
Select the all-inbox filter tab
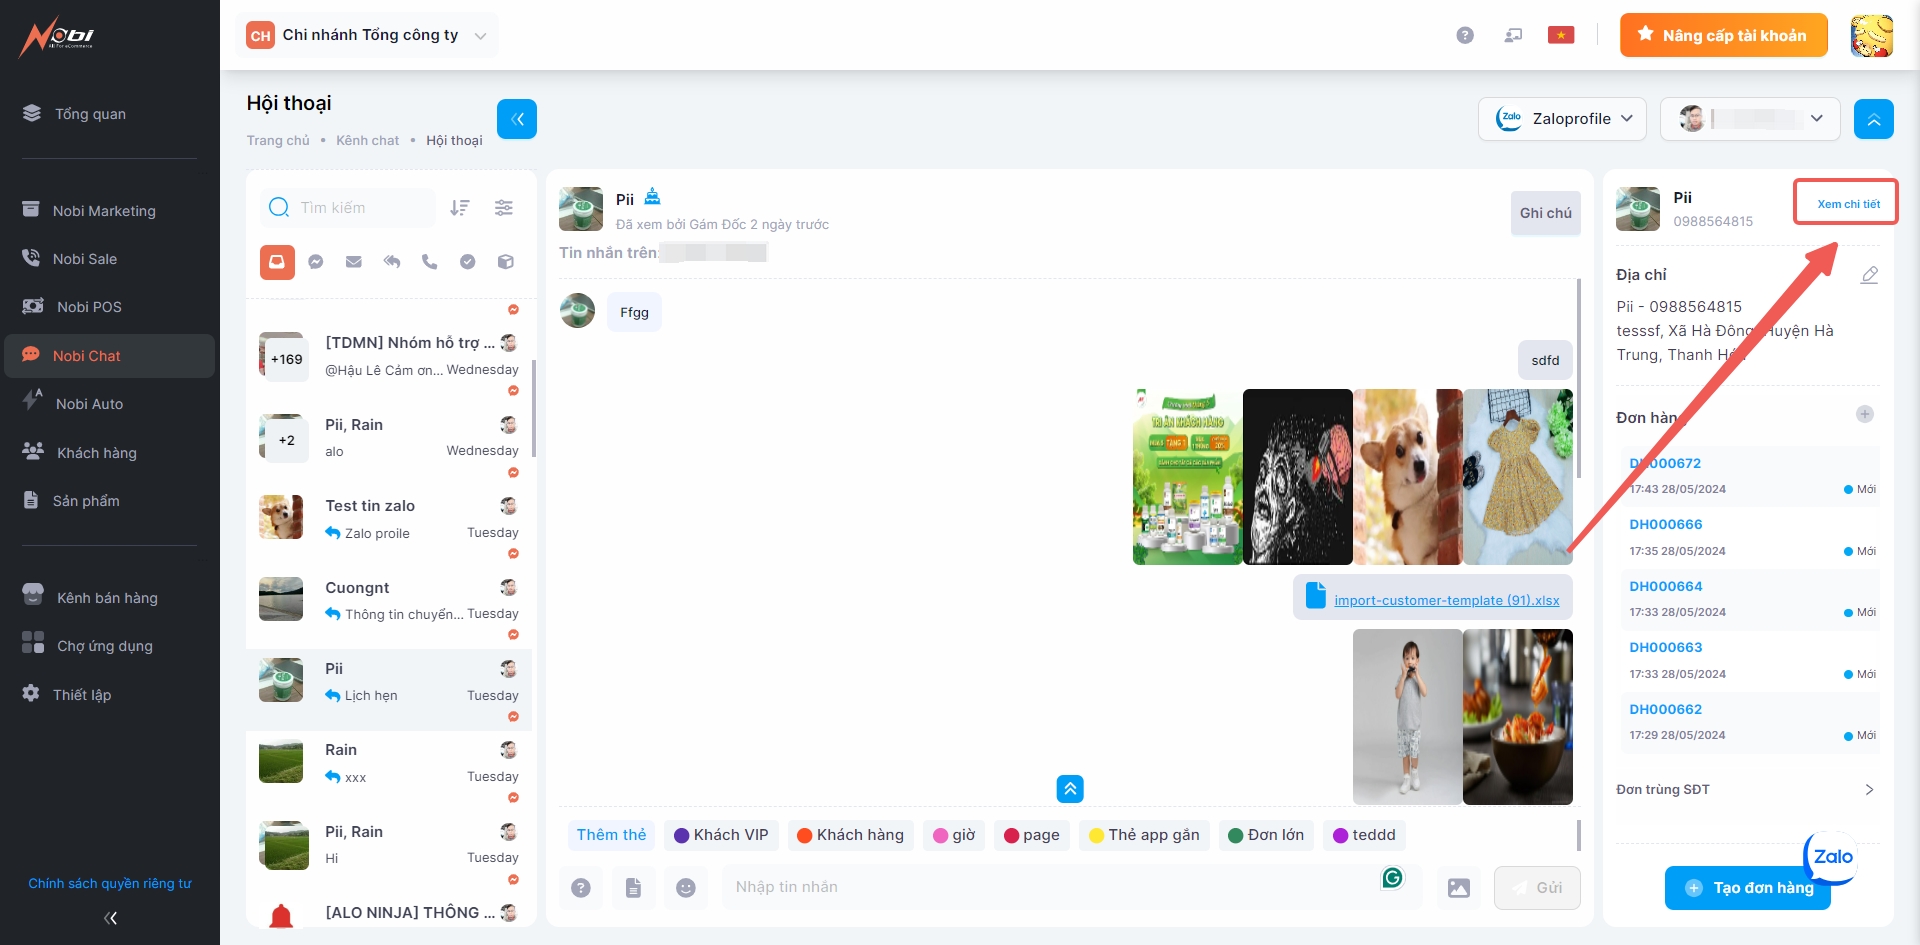click(277, 262)
